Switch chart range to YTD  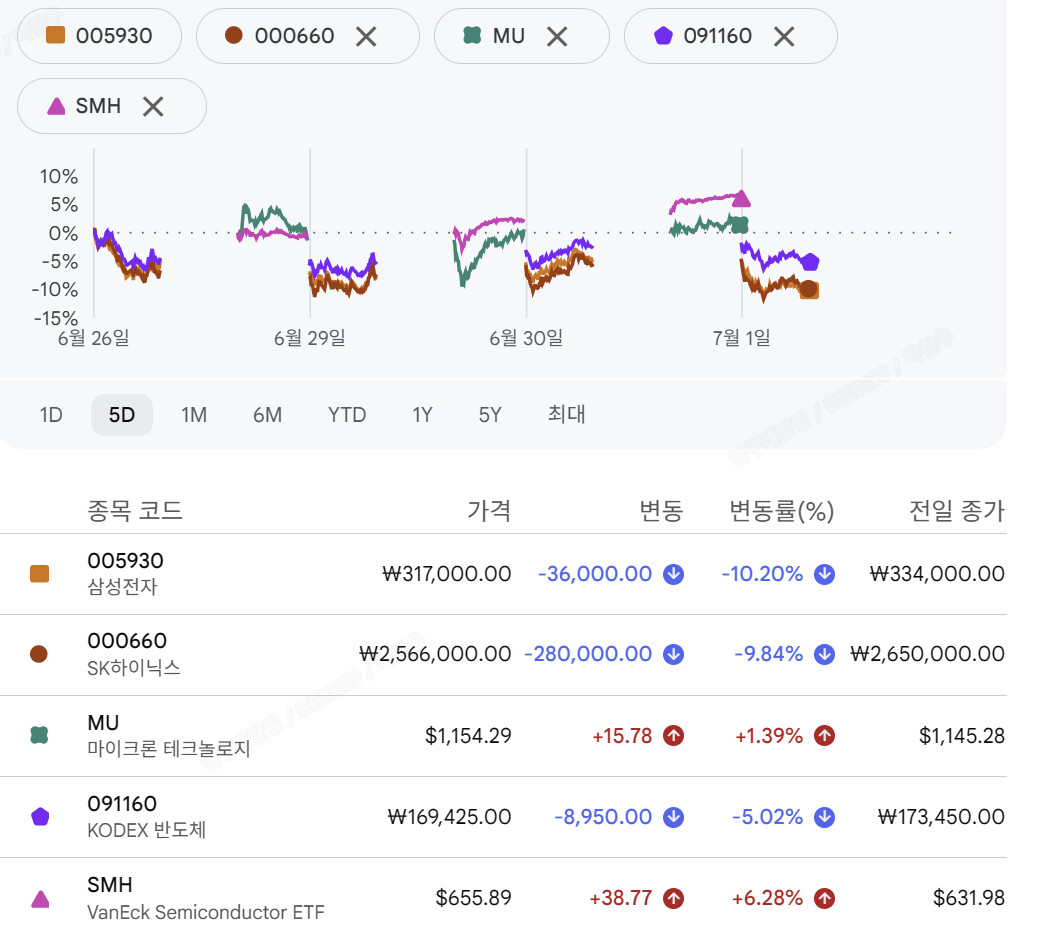(x=347, y=415)
